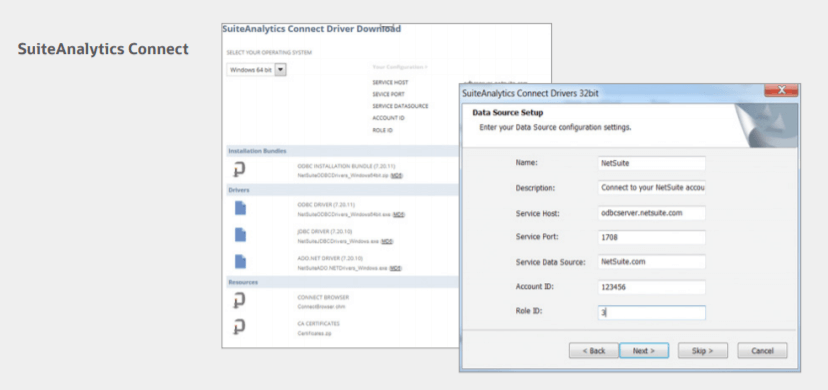The width and height of the screenshot is (828, 390).
Task: Close the SuiteAnalytics Connect Drivers 32bit dialog
Action: tap(781, 90)
